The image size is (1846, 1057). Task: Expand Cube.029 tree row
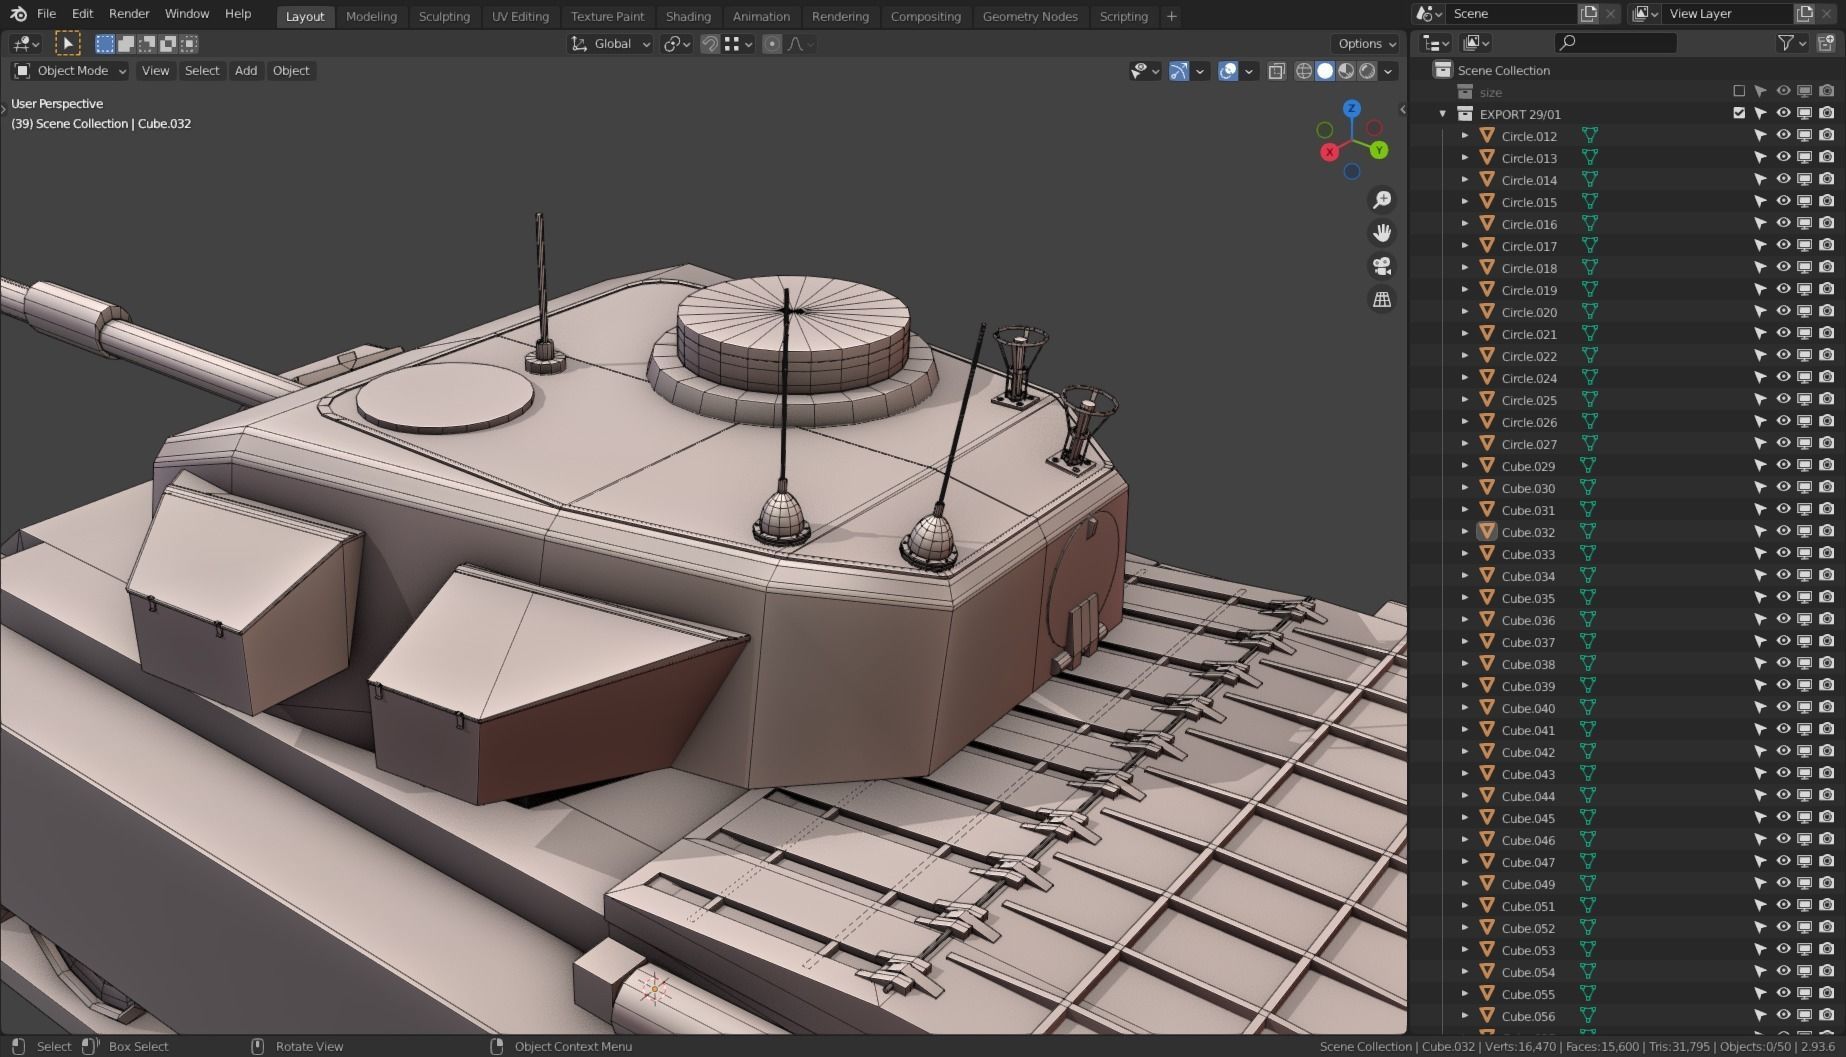pos(1465,466)
